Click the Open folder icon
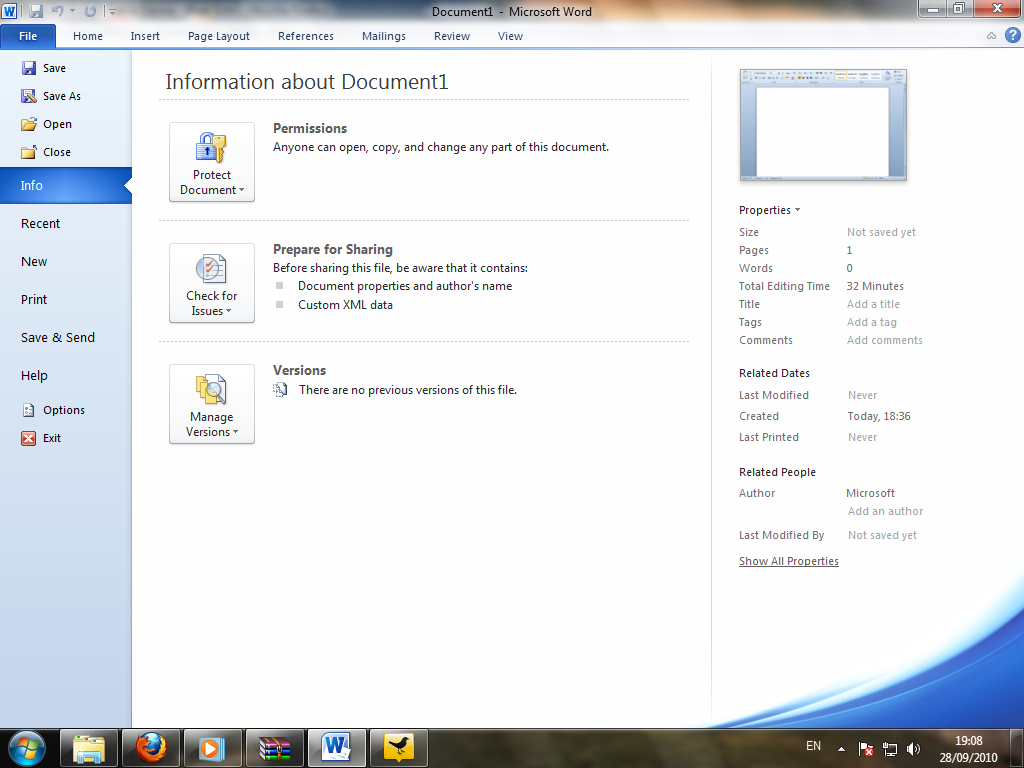1024x768 pixels. point(29,124)
